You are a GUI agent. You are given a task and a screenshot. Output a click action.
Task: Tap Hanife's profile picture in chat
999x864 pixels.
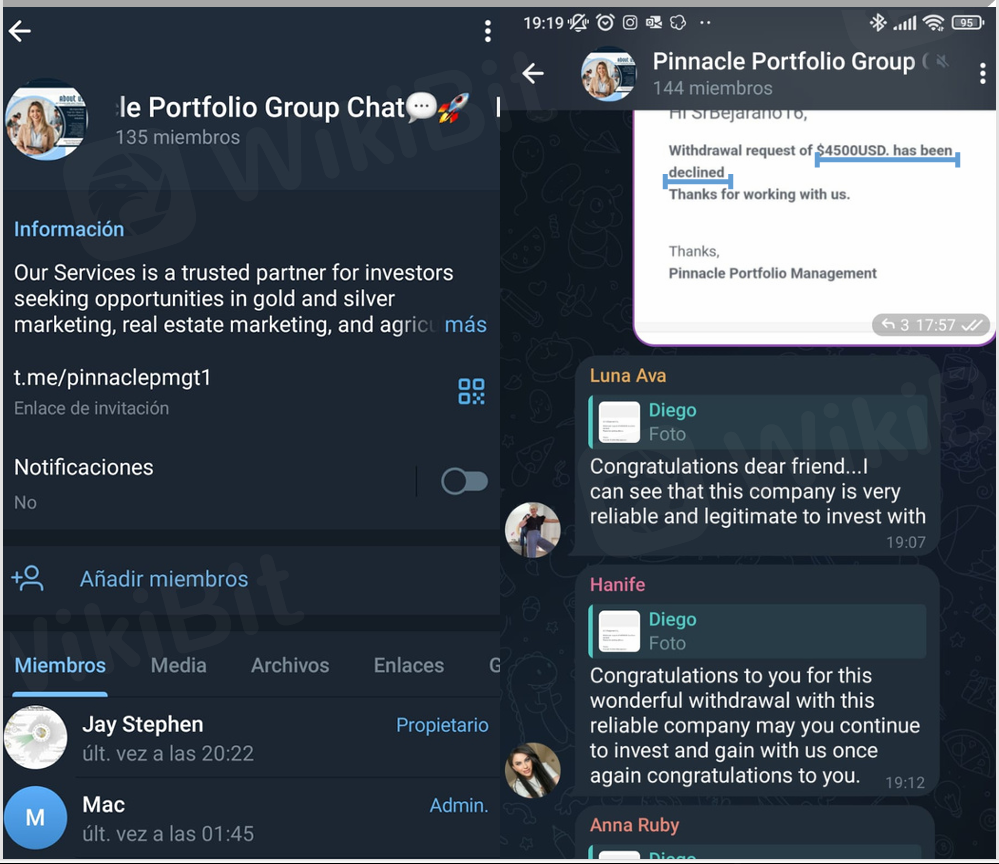[x=533, y=770]
